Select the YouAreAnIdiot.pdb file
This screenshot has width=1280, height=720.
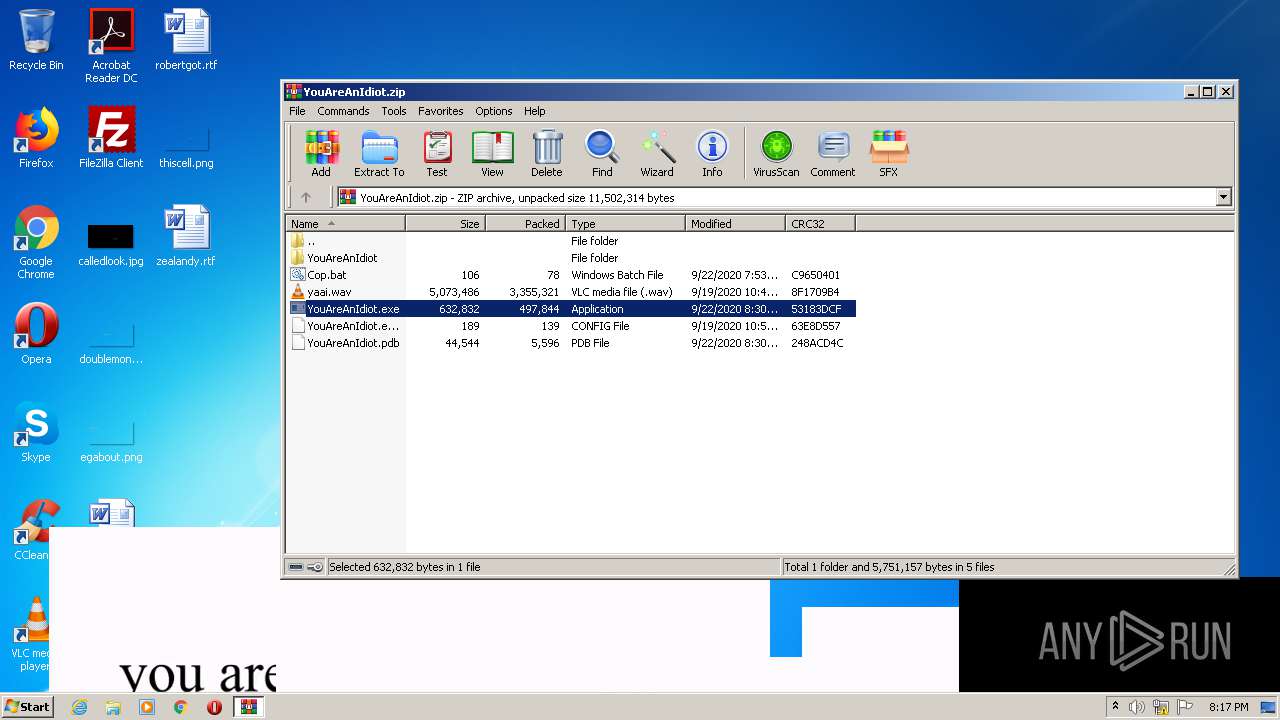click(x=571, y=343)
